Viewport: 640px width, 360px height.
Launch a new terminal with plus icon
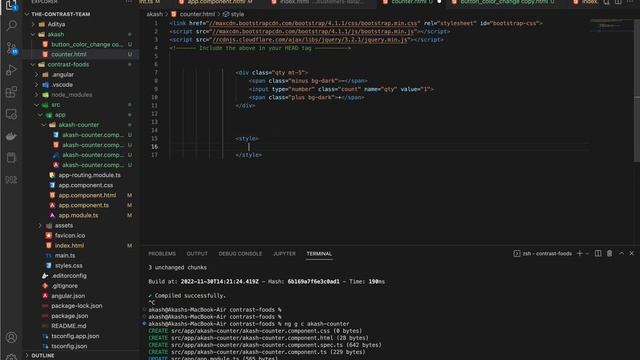point(580,253)
